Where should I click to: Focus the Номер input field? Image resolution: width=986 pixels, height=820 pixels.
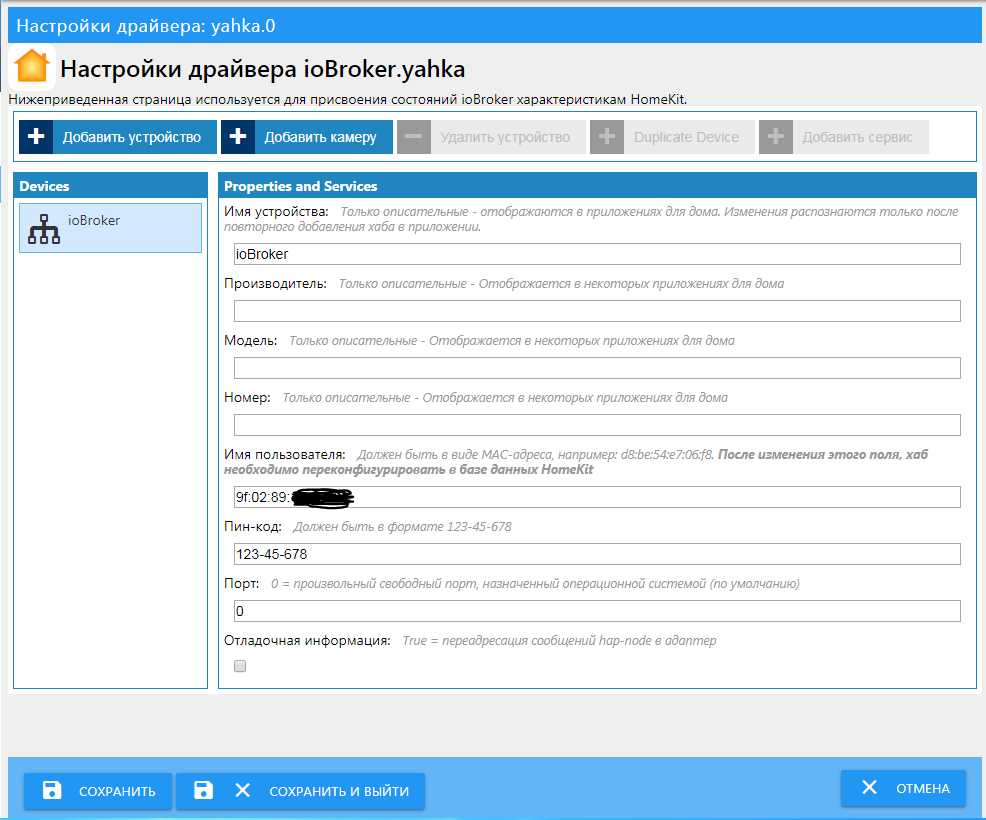tap(597, 425)
